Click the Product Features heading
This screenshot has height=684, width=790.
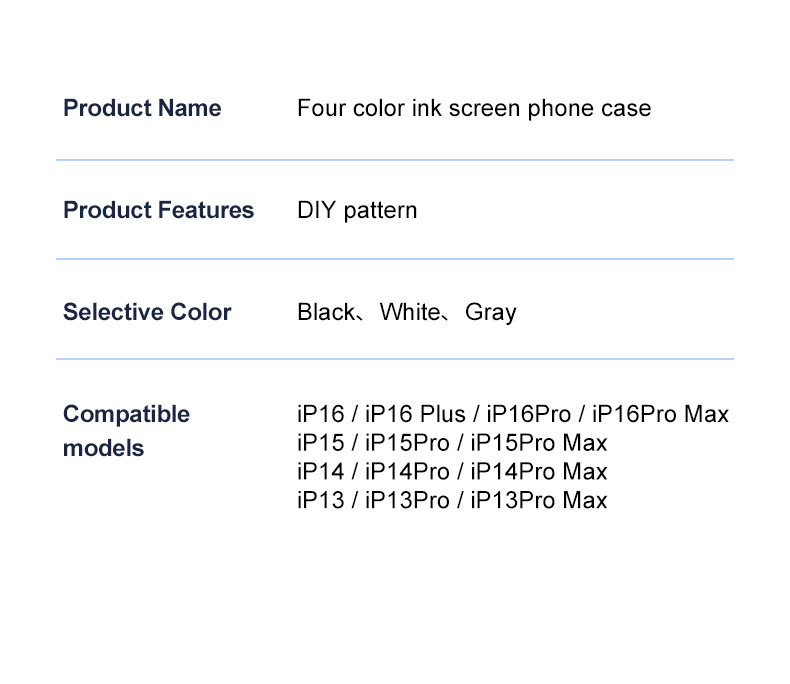point(158,210)
